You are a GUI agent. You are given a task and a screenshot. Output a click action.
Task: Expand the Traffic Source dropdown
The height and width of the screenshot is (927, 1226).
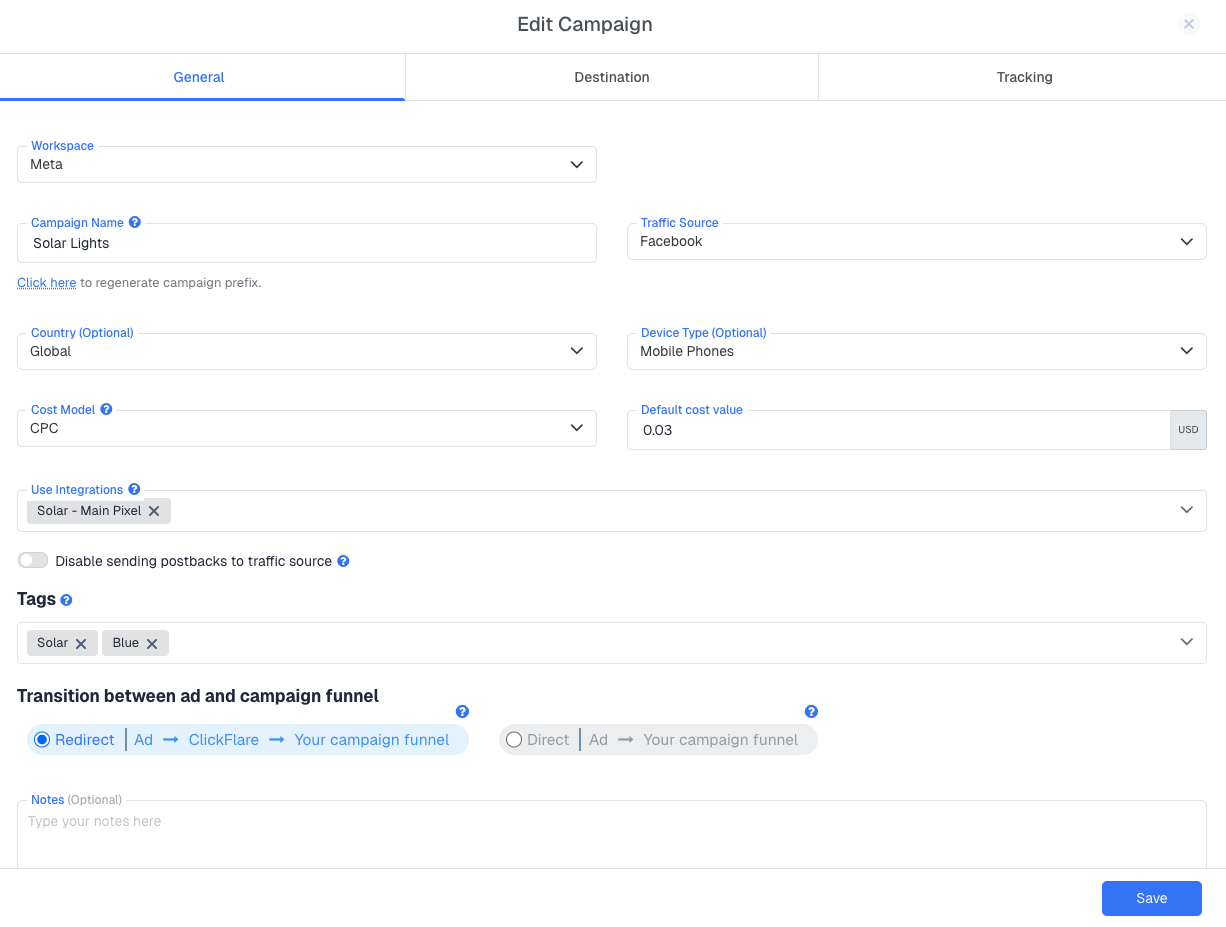point(916,242)
